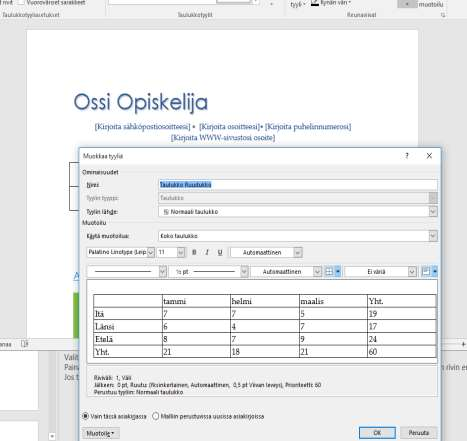
Task: Open the Ei väriä shading dropdown
Action: (412, 272)
